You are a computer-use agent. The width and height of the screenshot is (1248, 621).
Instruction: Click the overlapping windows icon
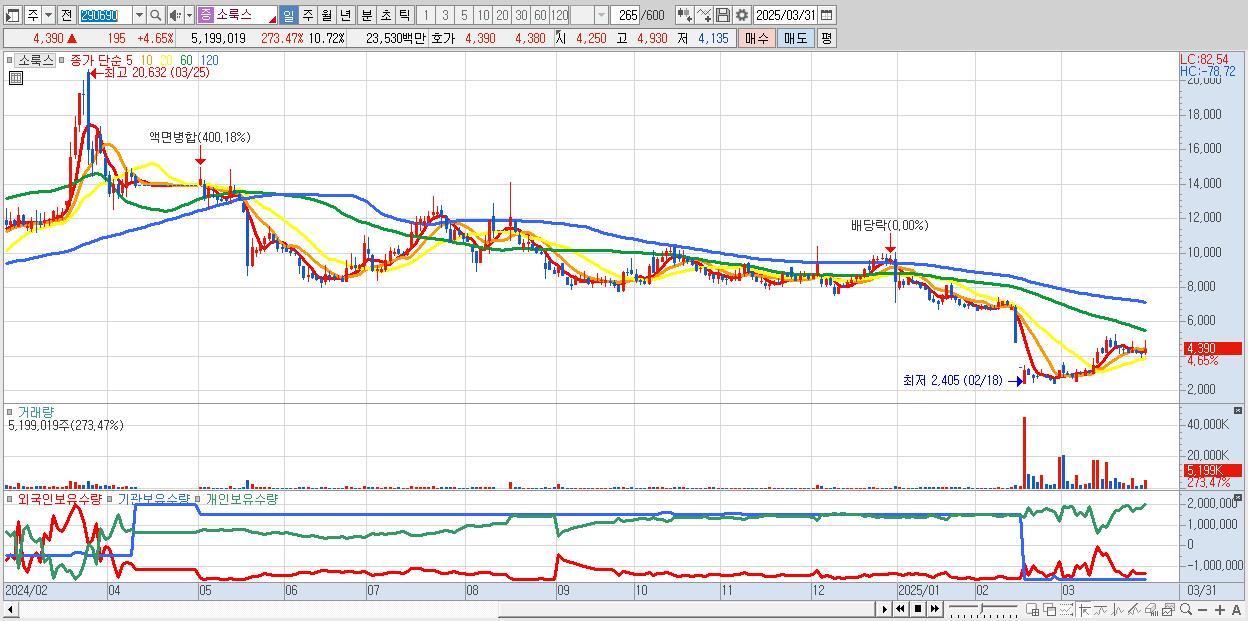(x=1050, y=610)
